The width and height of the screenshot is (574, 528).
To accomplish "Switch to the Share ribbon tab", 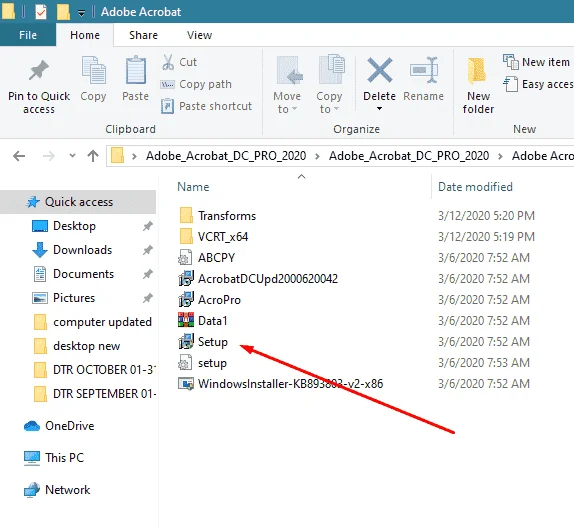I will 144,35.
